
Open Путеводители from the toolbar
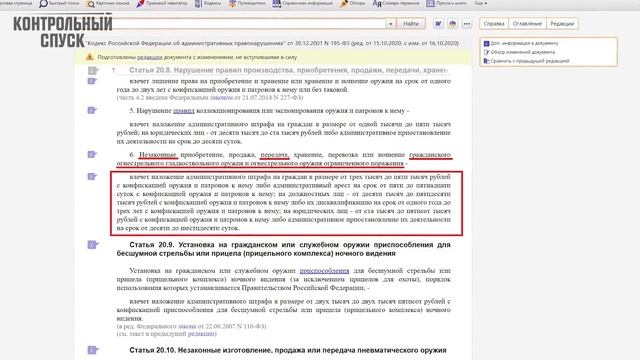point(247,3)
